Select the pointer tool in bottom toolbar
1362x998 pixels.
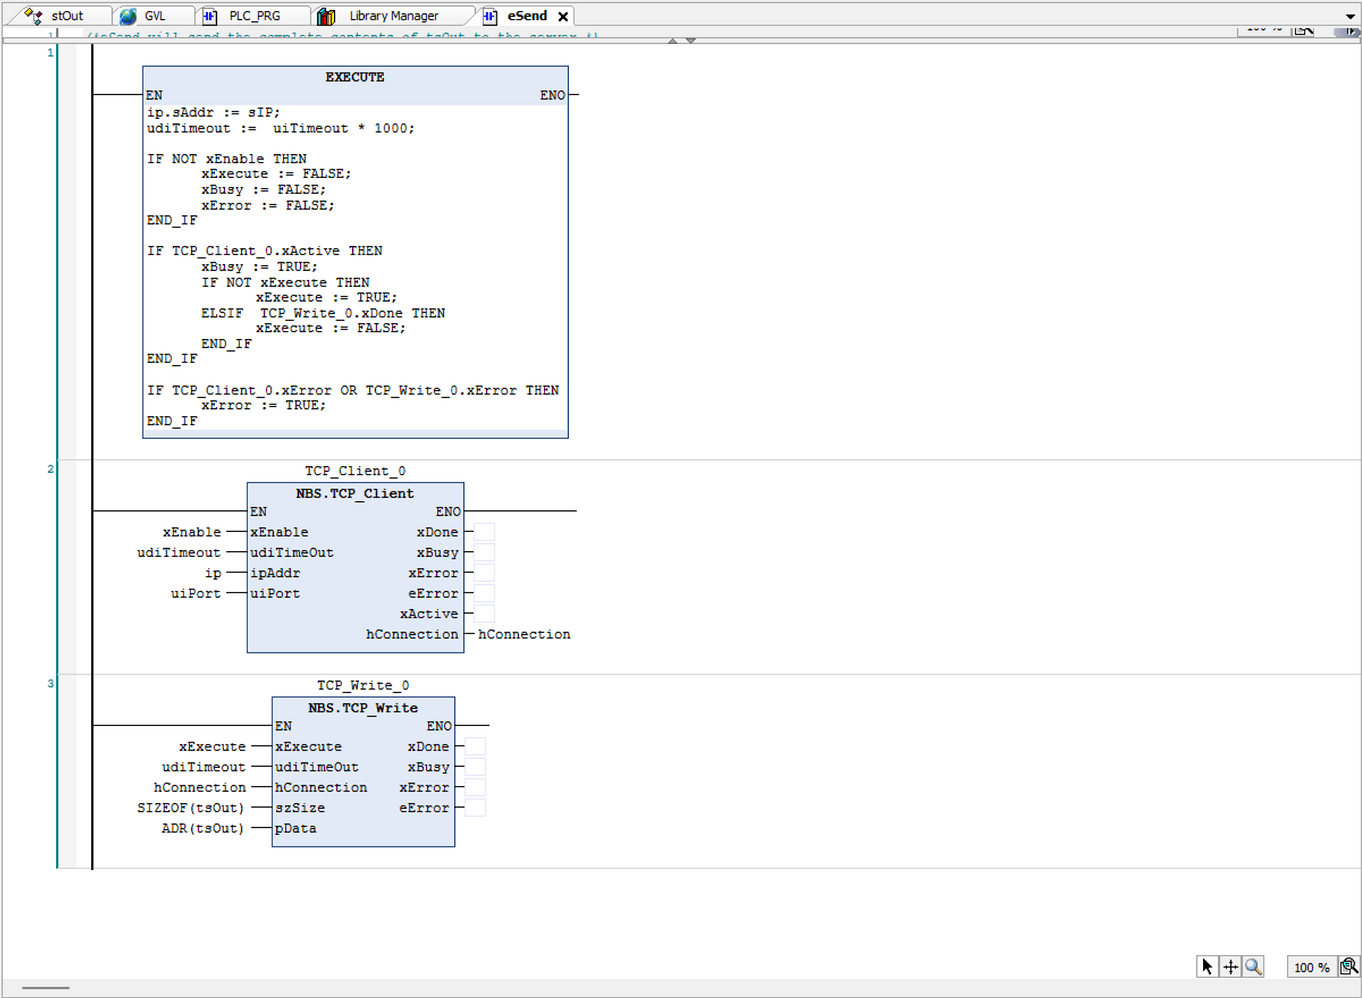click(1206, 966)
